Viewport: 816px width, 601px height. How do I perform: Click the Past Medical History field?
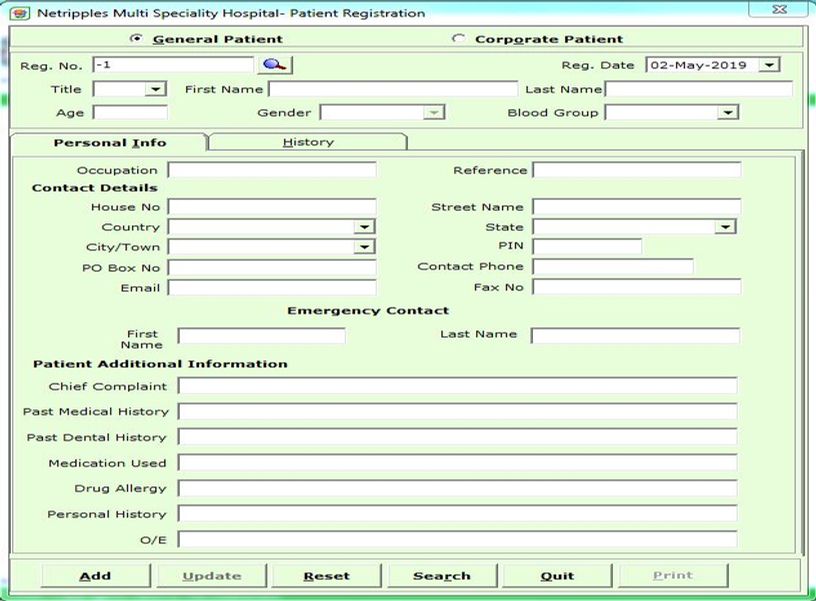click(457, 412)
